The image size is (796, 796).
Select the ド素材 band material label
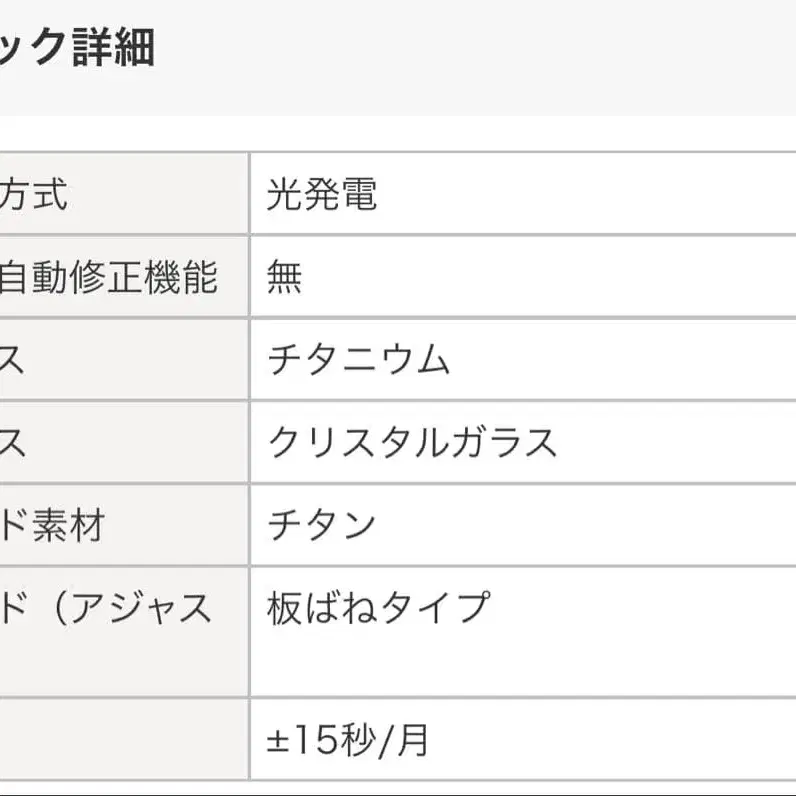tap(52, 525)
